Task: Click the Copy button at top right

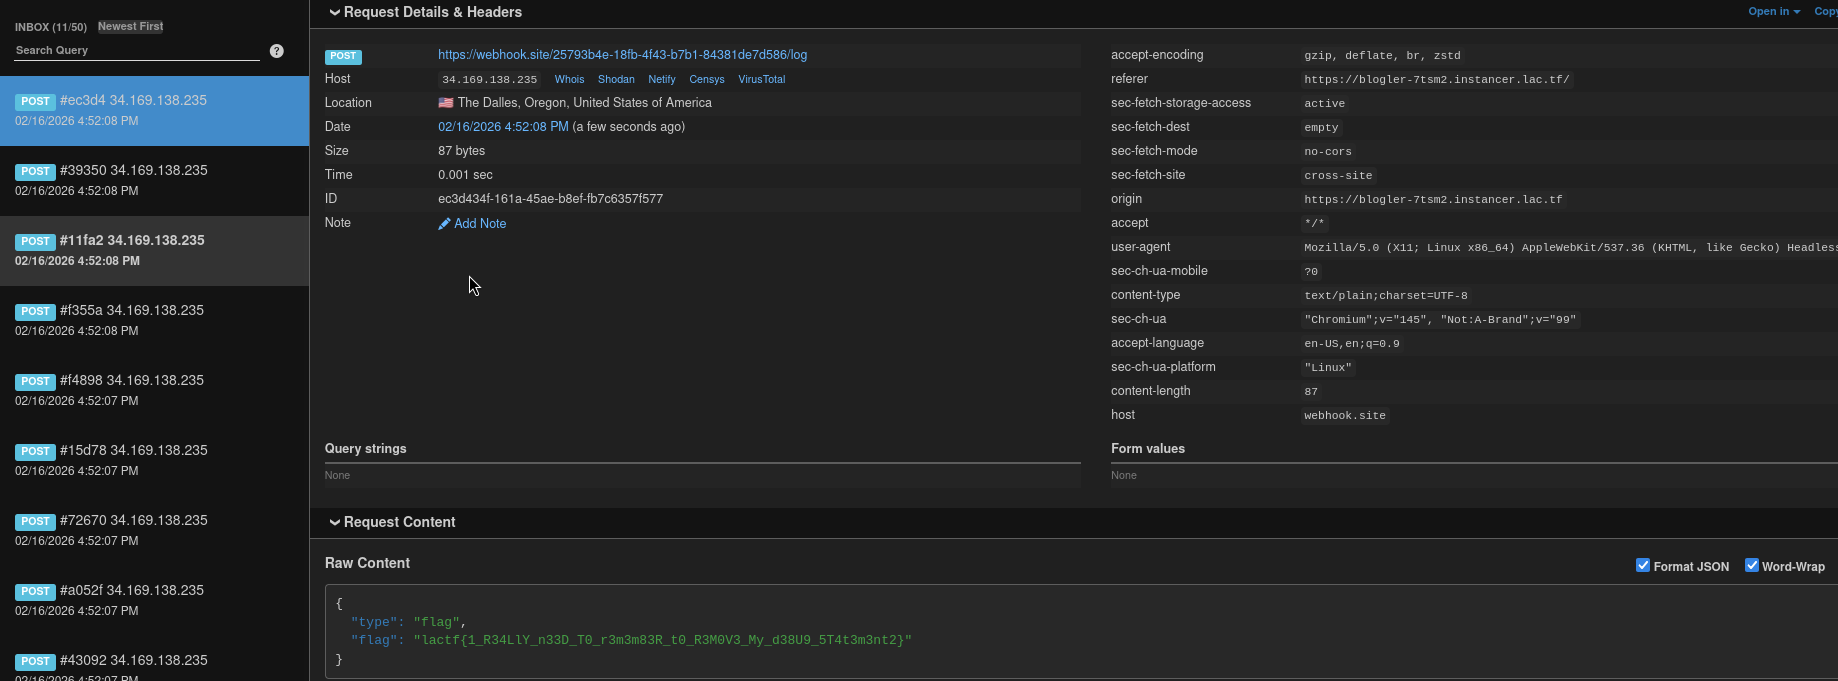Action: point(1826,12)
